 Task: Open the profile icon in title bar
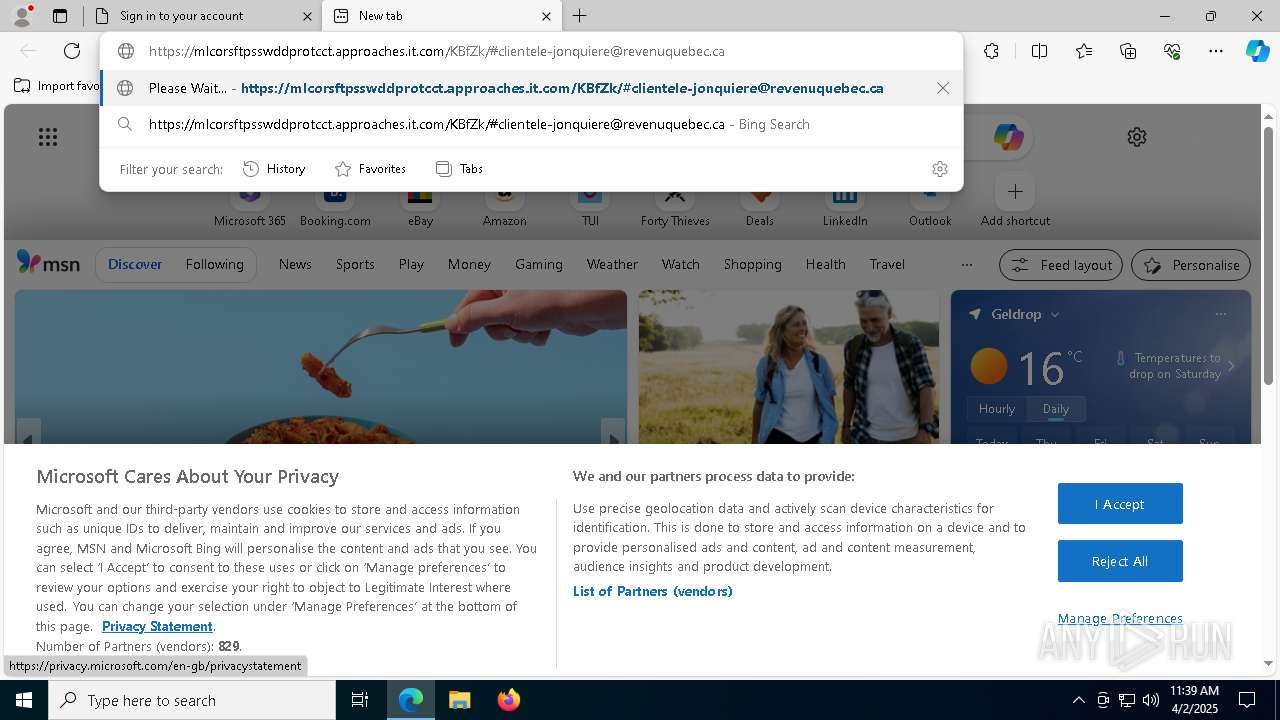coord(21,16)
